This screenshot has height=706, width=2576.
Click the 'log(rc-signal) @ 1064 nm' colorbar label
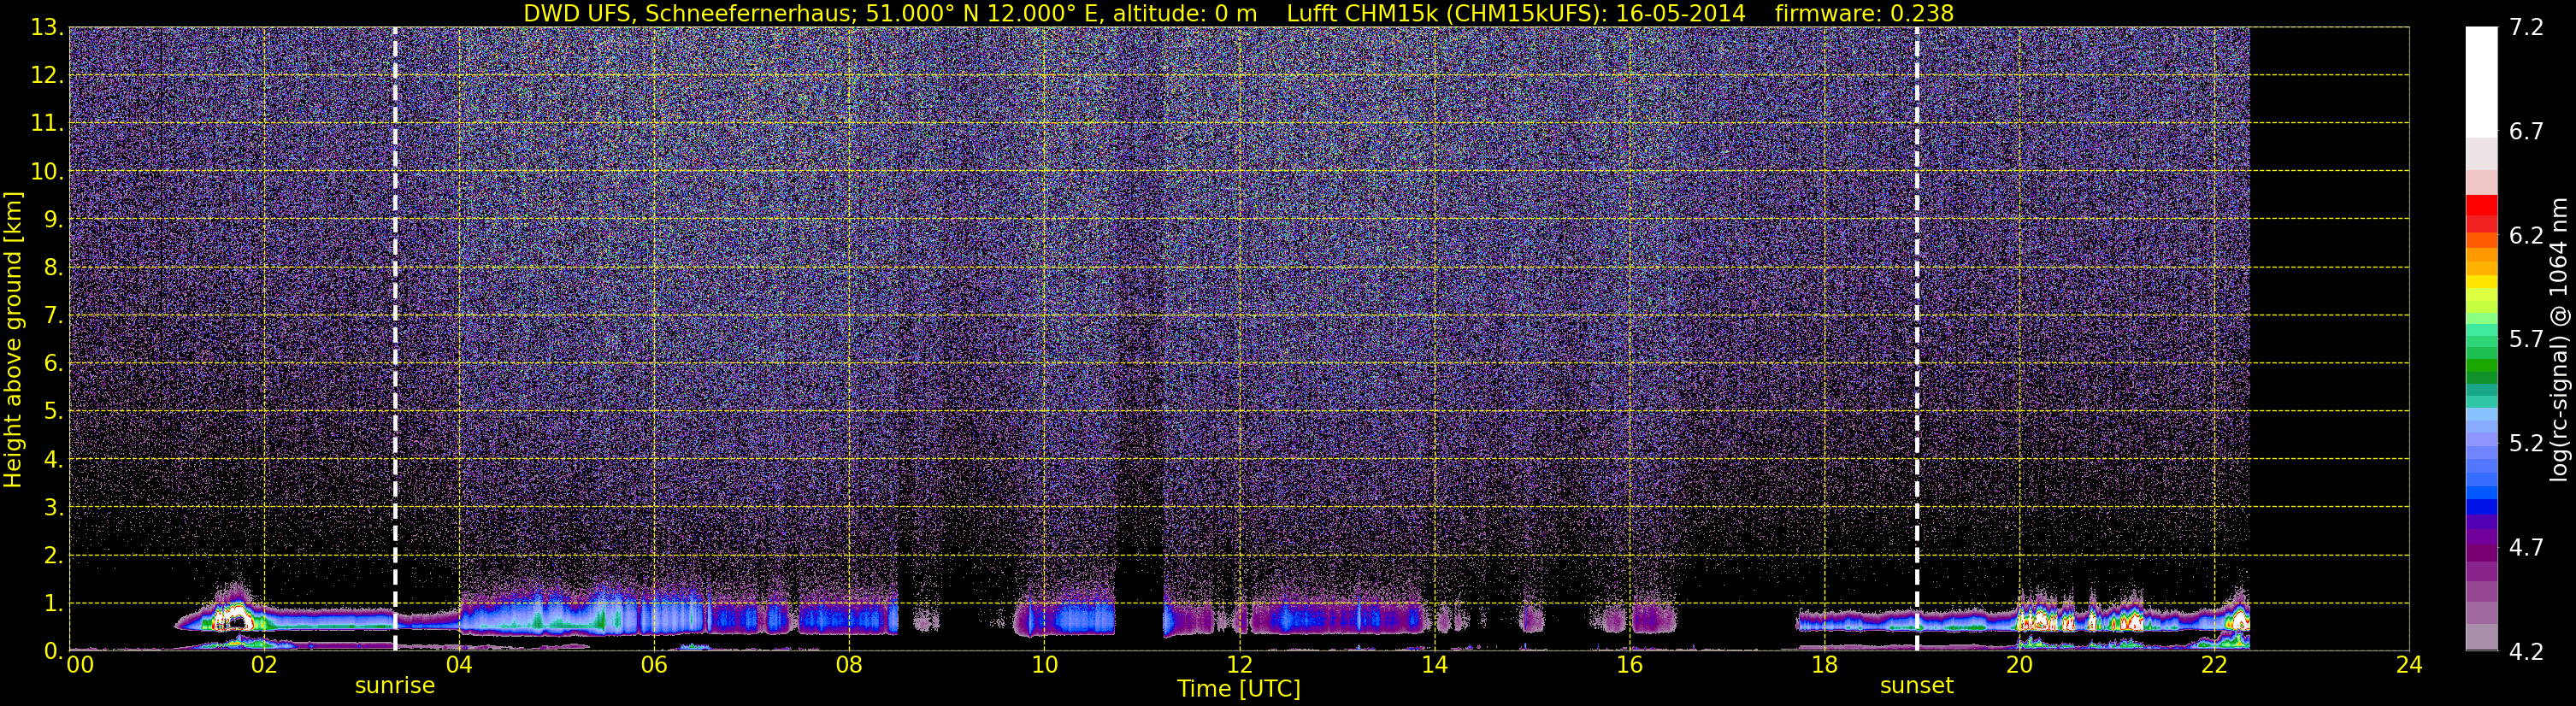tap(2559, 339)
